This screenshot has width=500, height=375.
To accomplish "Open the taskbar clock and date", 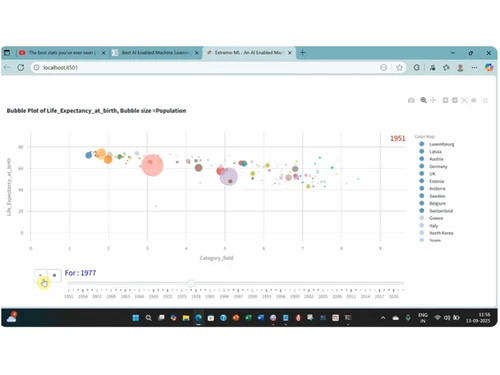I will click(478, 318).
